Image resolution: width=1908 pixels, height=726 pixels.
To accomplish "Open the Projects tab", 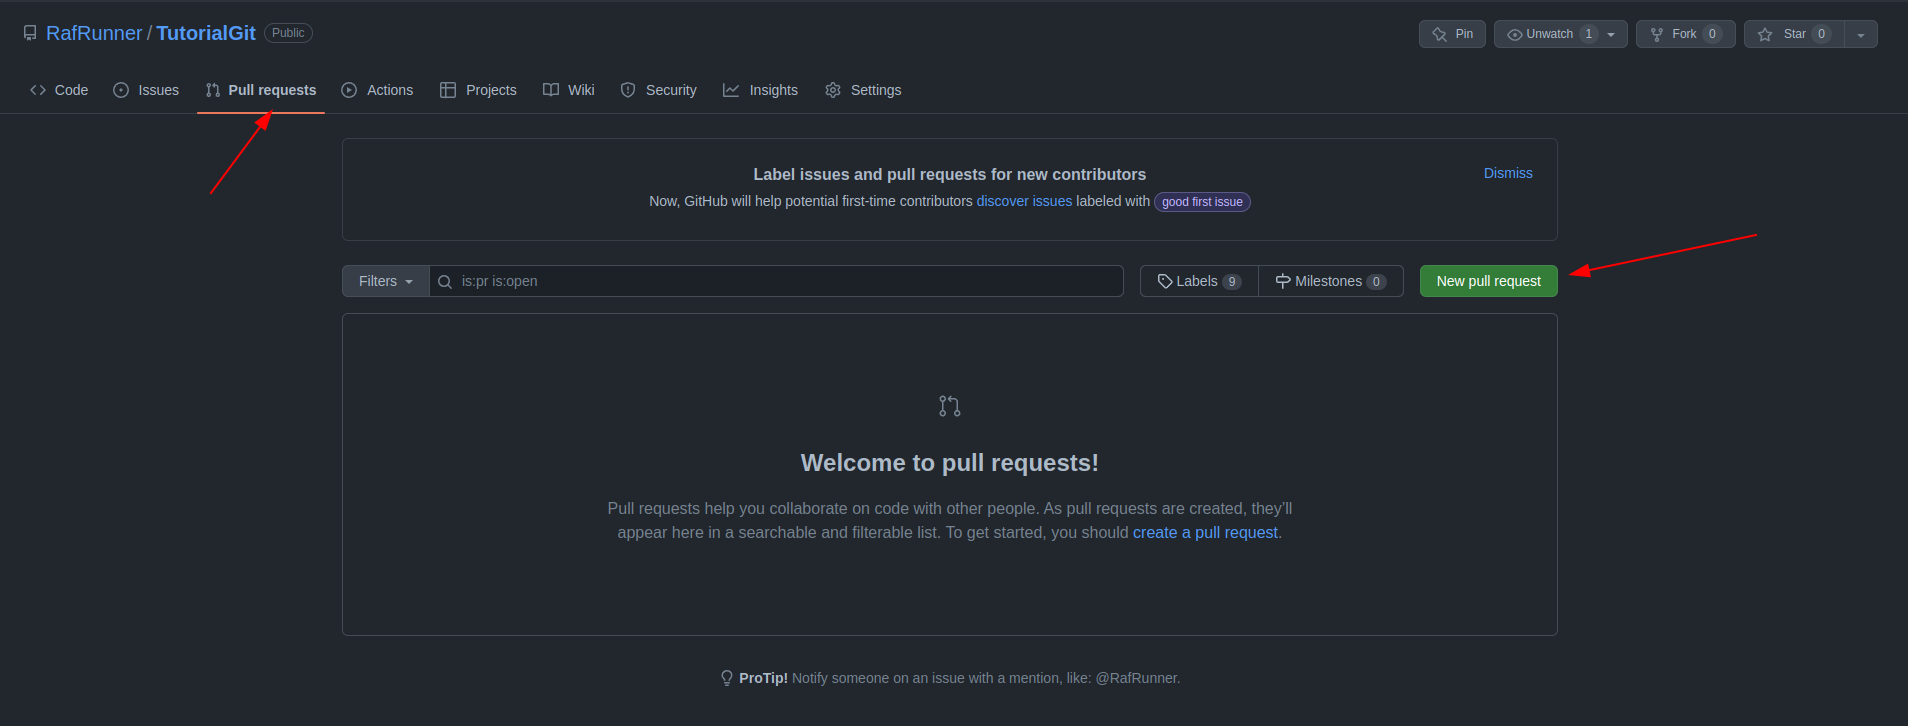I will [478, 90].
